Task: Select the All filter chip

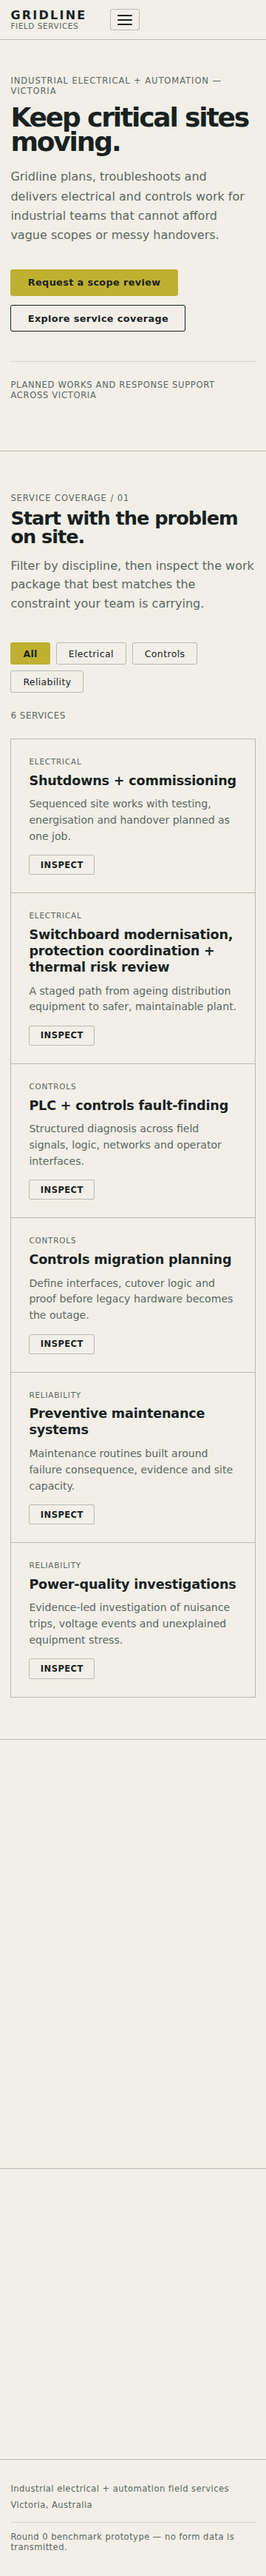Action: coord(30,653)
